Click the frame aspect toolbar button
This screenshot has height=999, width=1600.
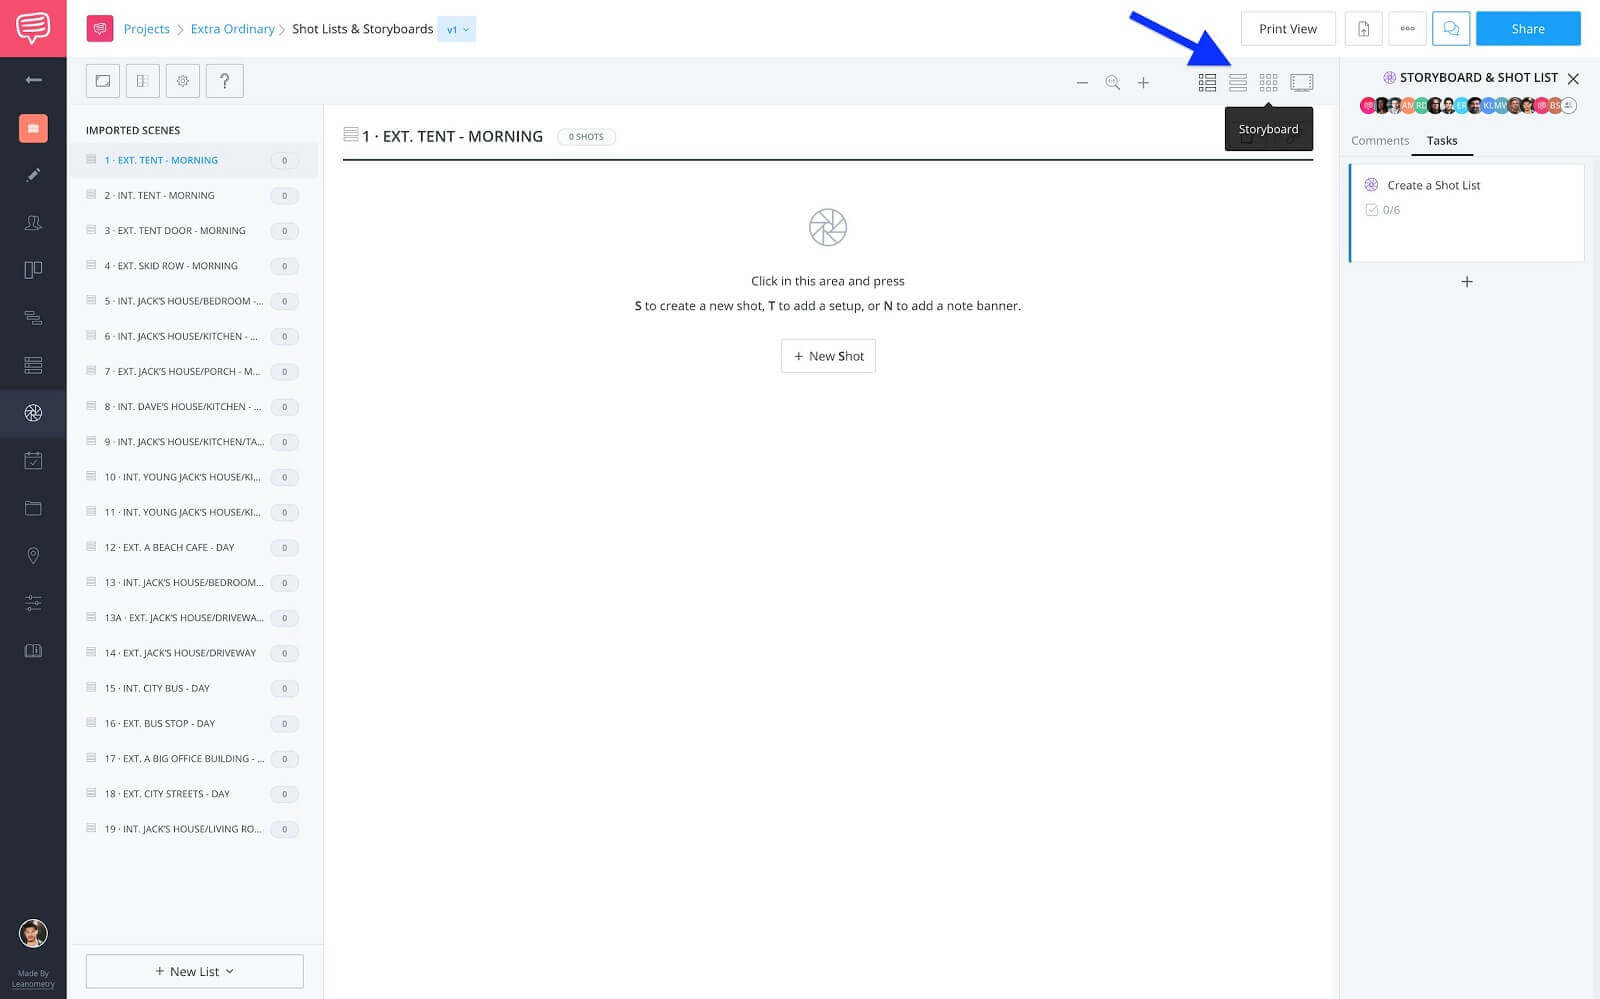pos(103,81)
